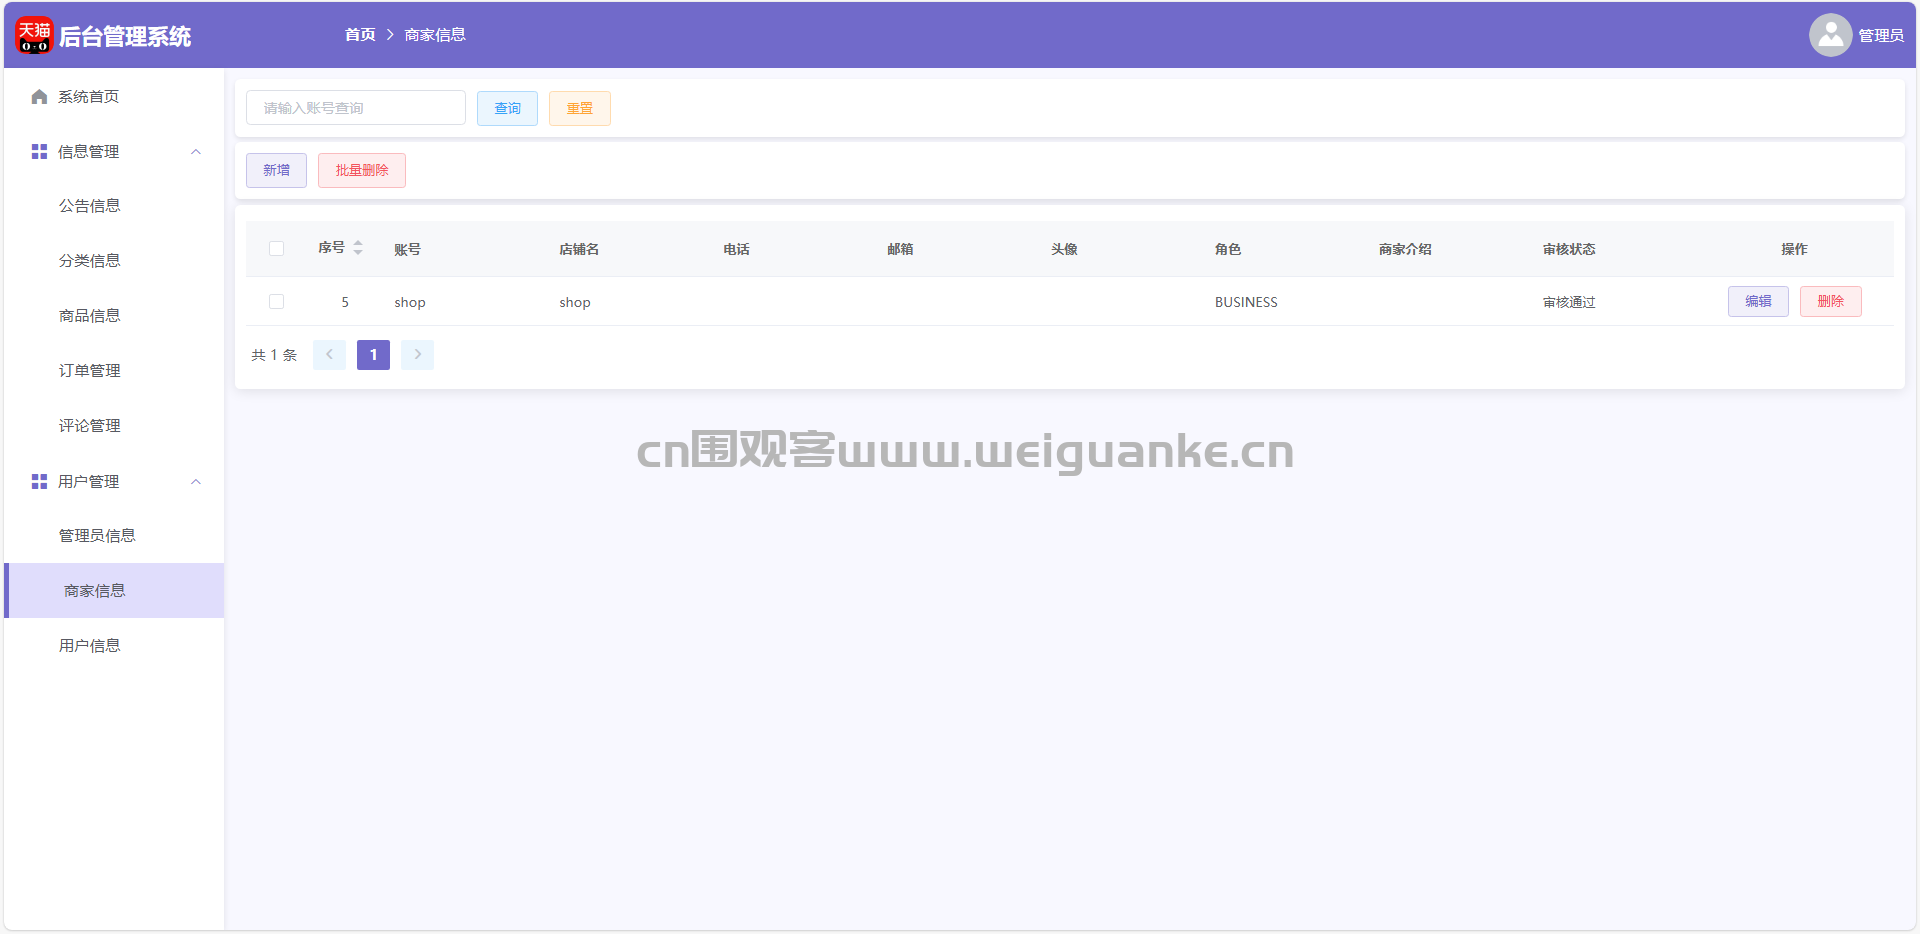This screenshot has width=1920, height=934.
Task: Click the 角色 column header
Action: 1228,249
